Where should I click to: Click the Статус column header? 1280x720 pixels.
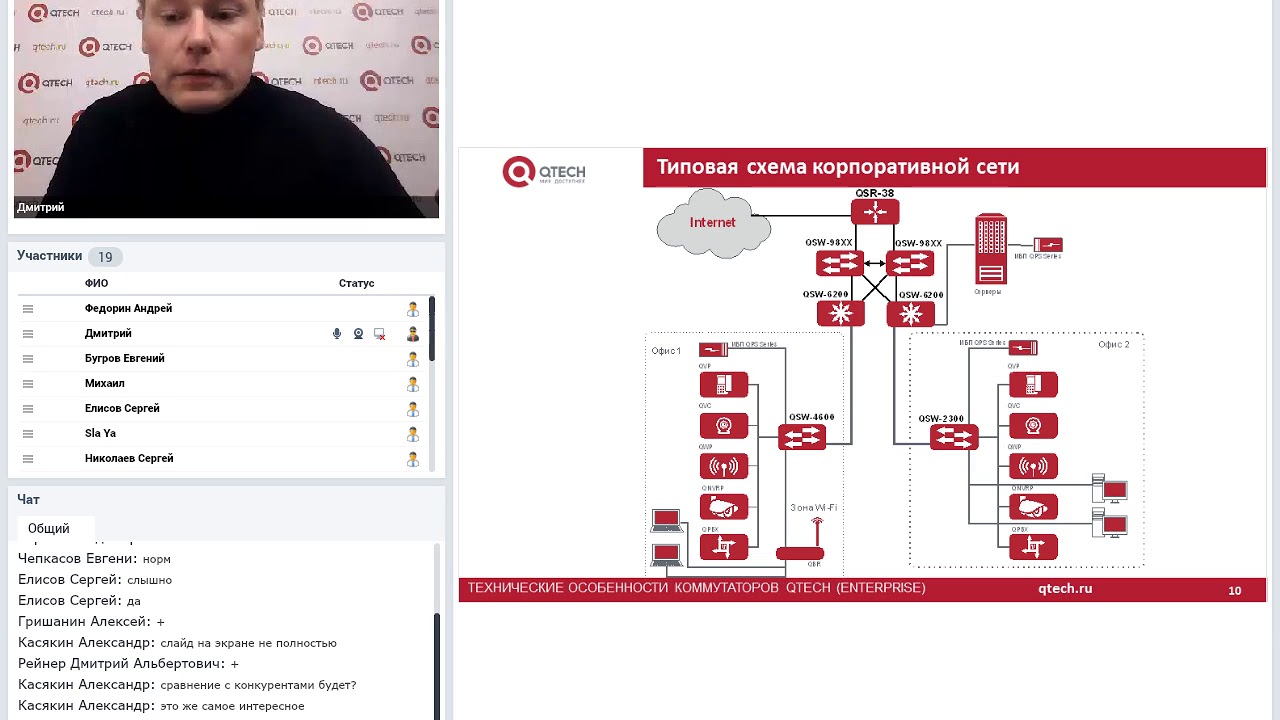[x=356, y=283]
